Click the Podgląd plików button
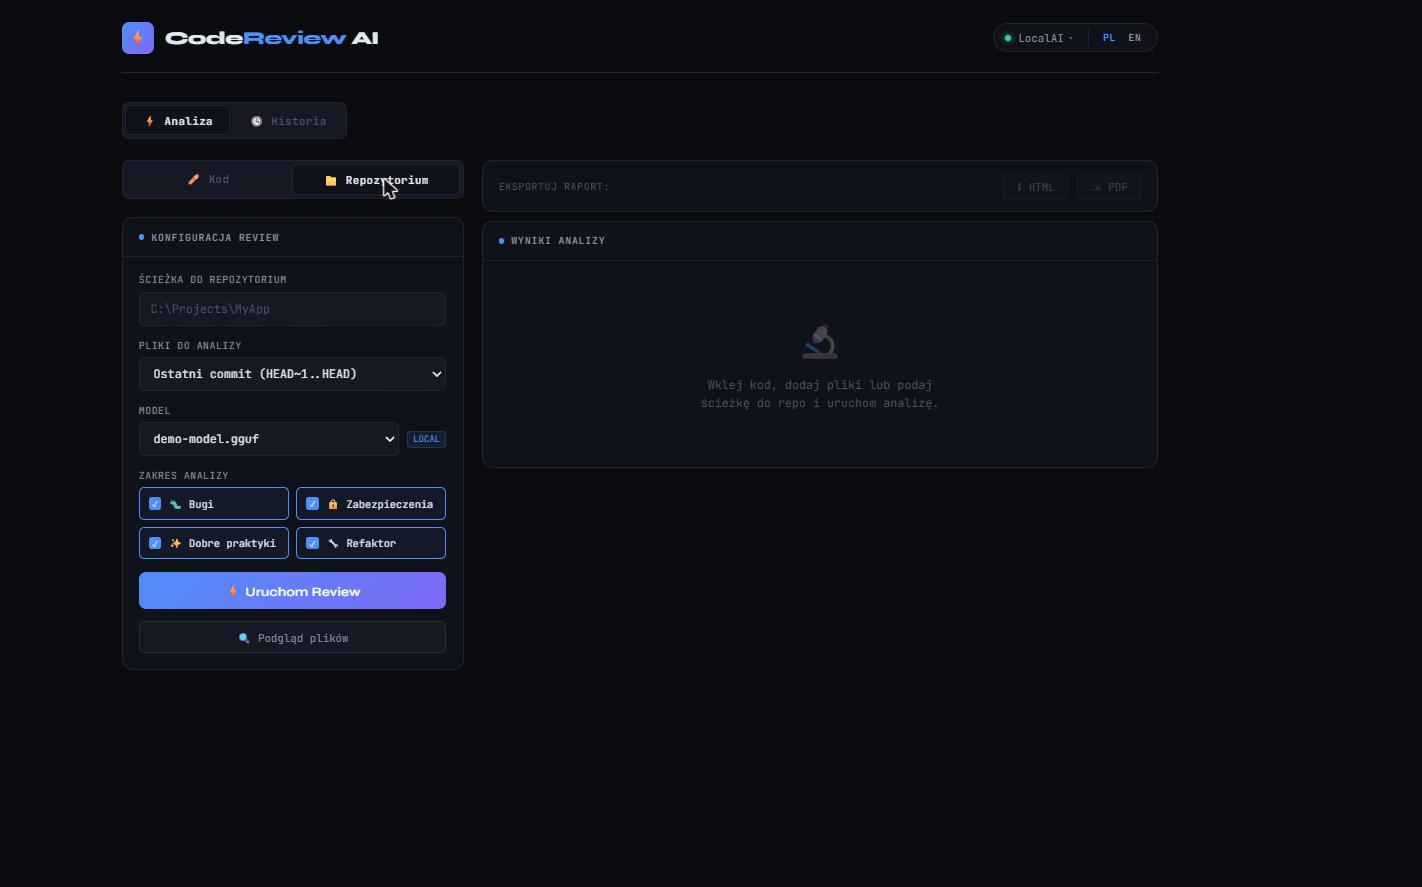This screenshot has width=1422, height=887. point(292,638)
